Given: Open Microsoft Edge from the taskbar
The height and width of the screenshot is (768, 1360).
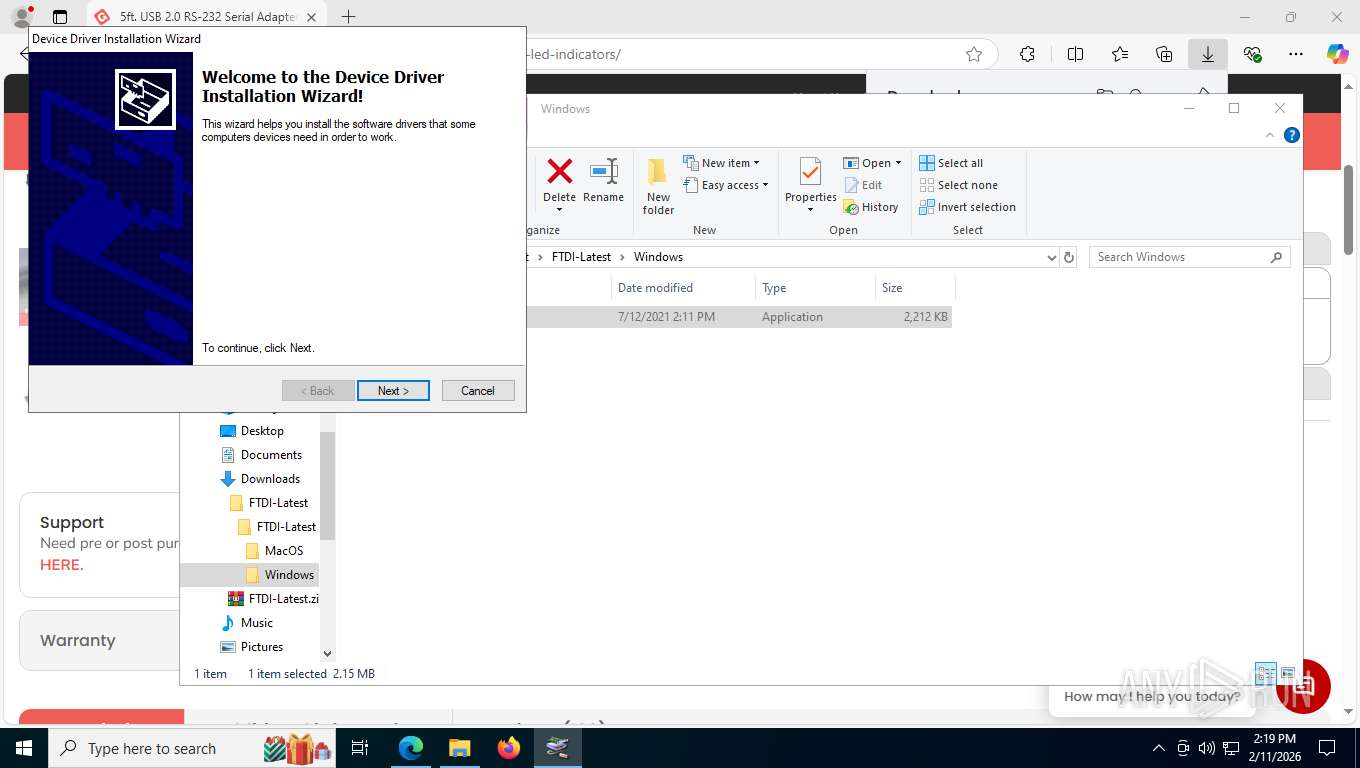Looking at the screenshot, I should click(x=411, y=748).
